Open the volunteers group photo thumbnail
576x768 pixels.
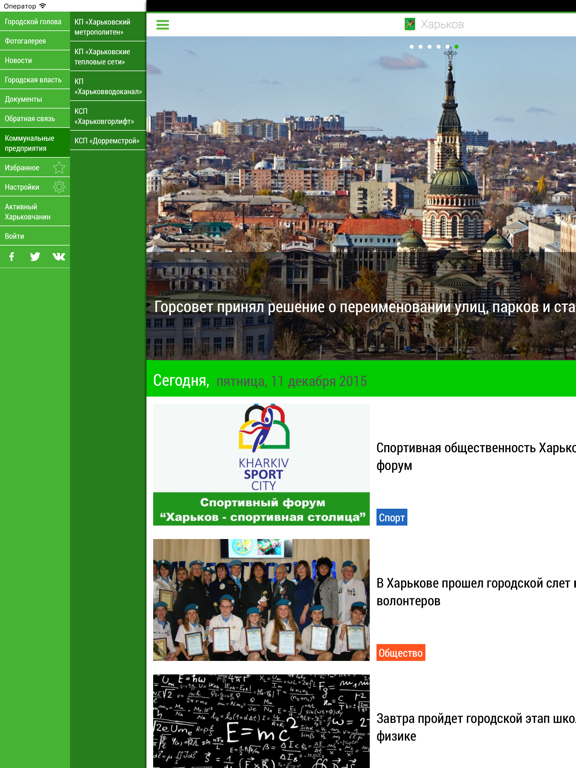tap(261, 600)
